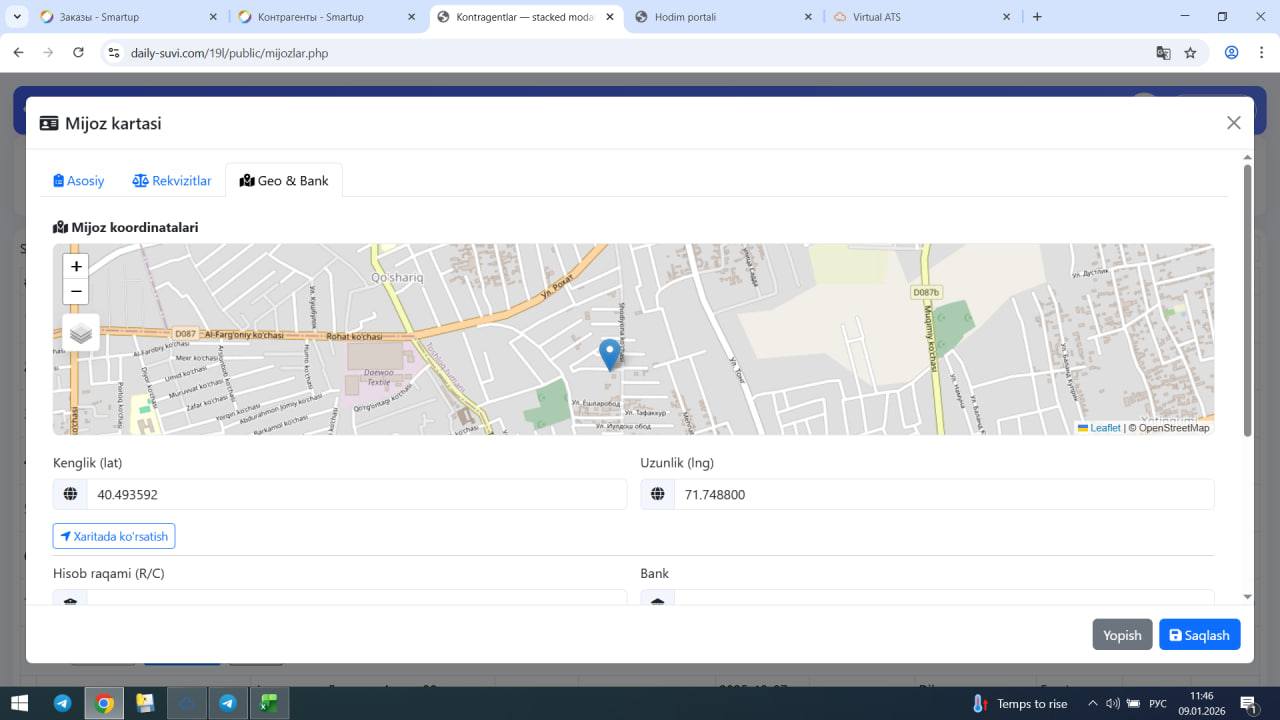The image size is (1280, 720).
Task: Save with the Saqlash button
Action: [x=1199, y=635]
